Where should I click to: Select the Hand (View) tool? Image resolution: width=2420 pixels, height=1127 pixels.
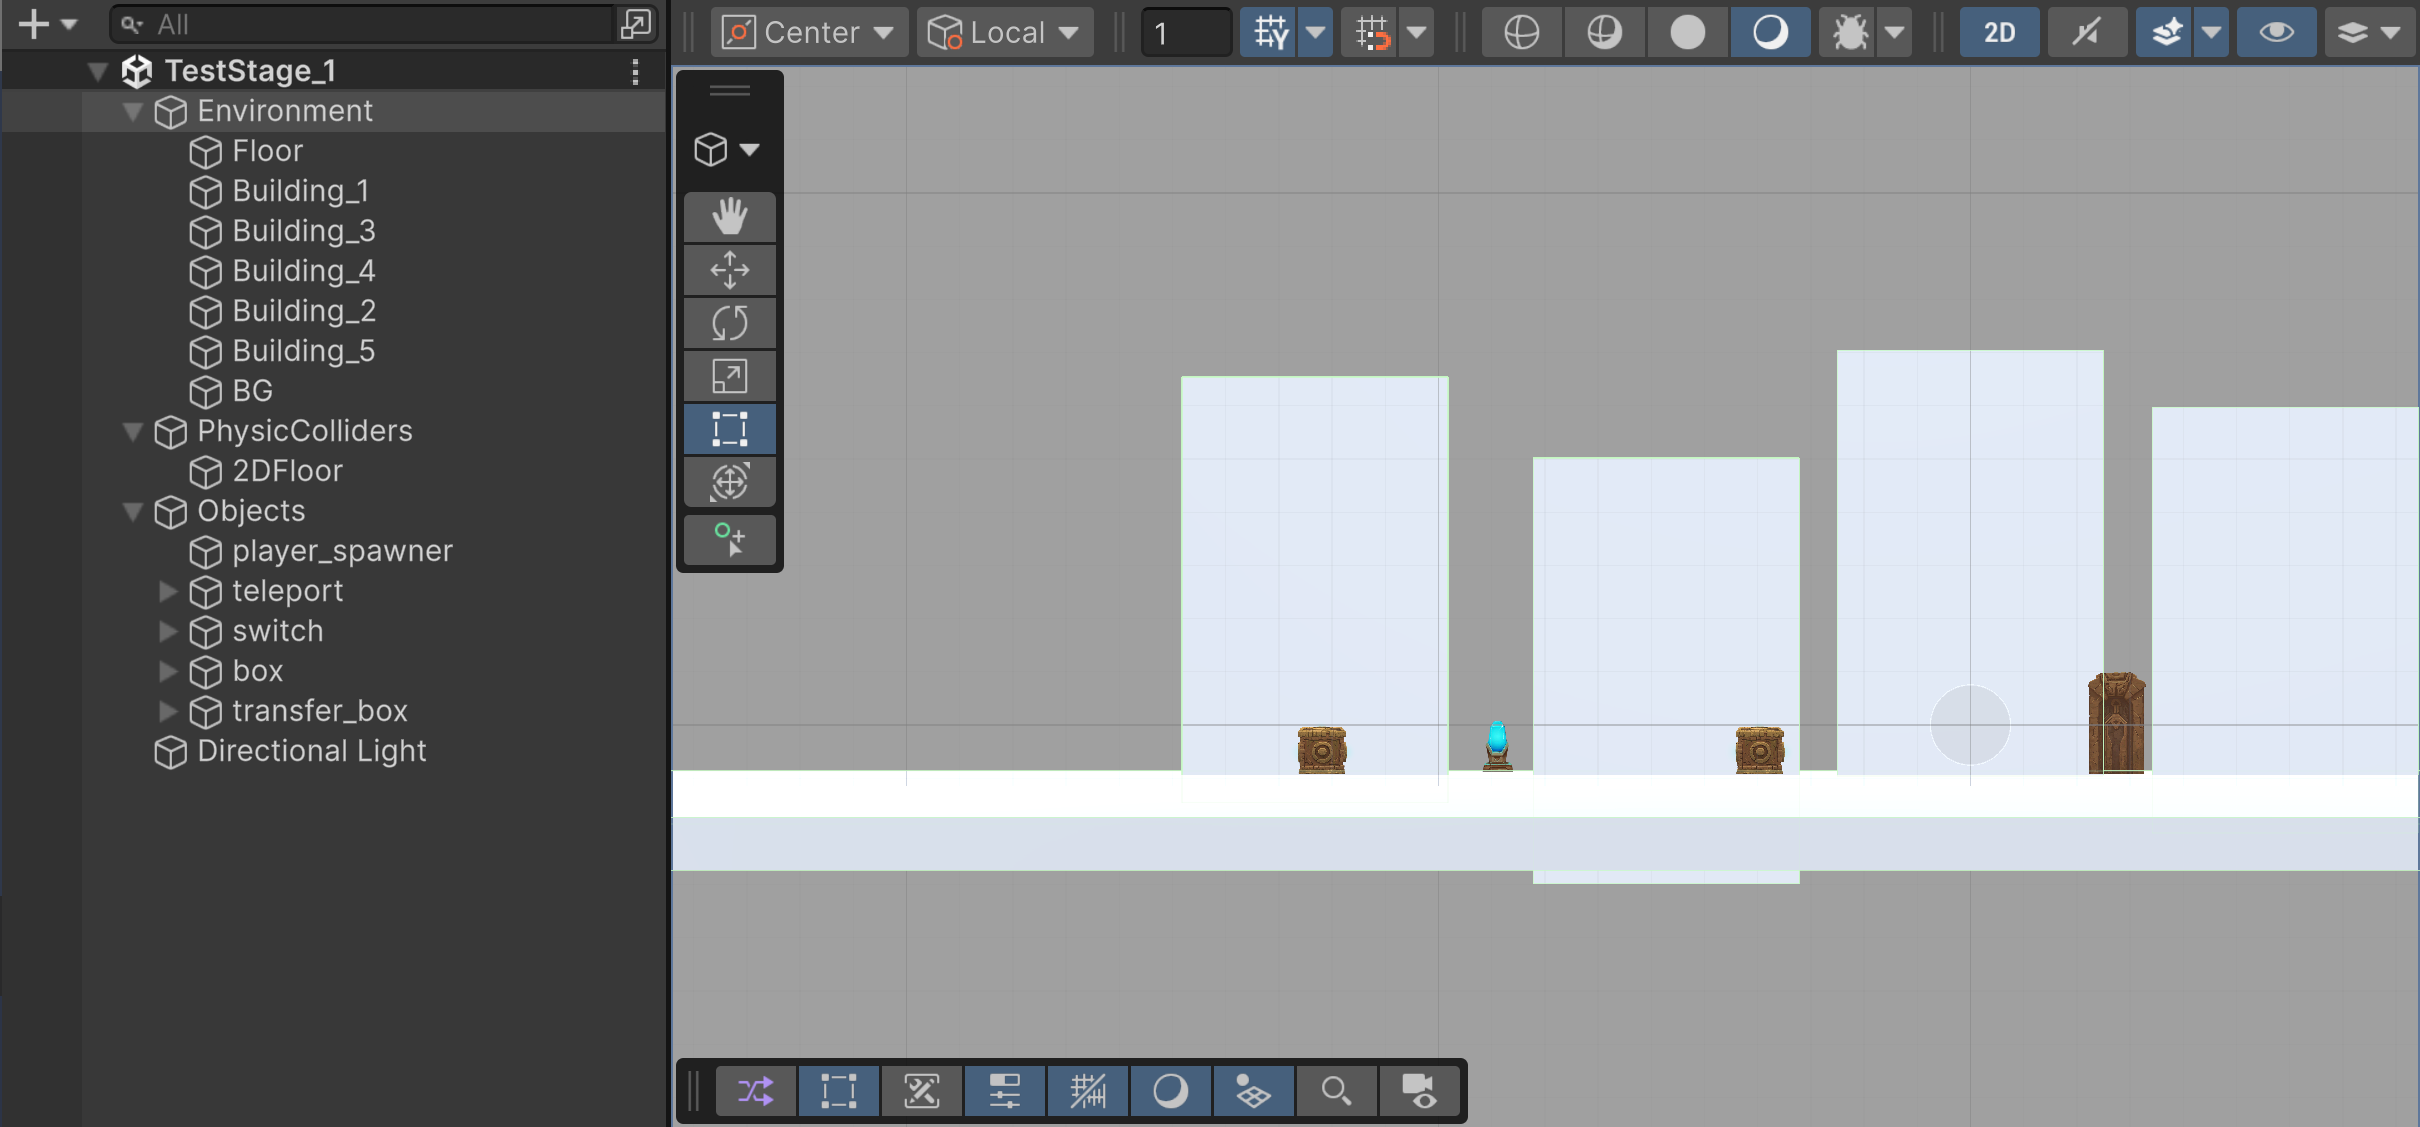(x=730, y=217)
